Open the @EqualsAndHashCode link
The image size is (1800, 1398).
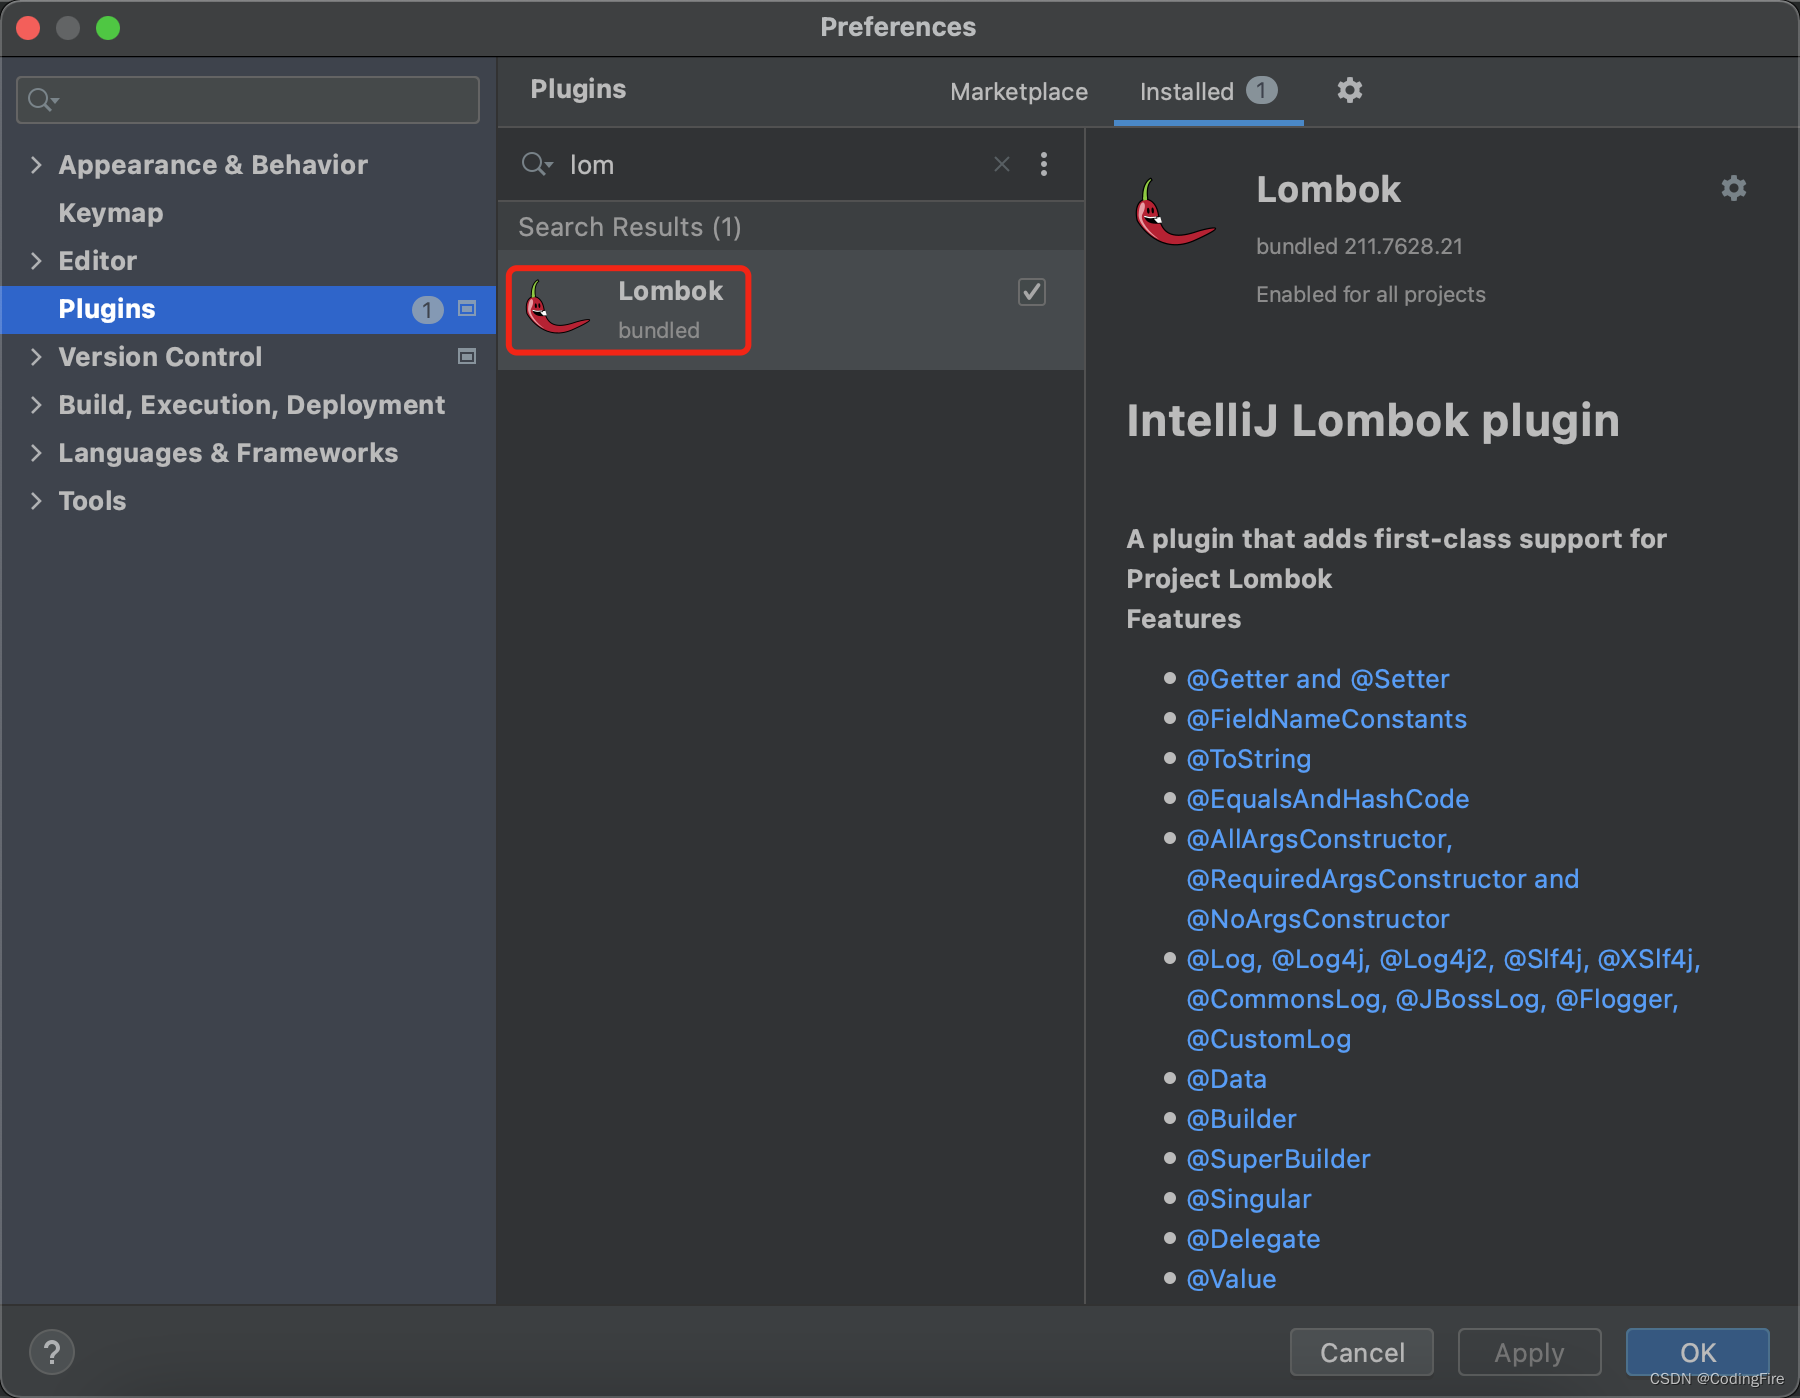[x=1327, y=799]
